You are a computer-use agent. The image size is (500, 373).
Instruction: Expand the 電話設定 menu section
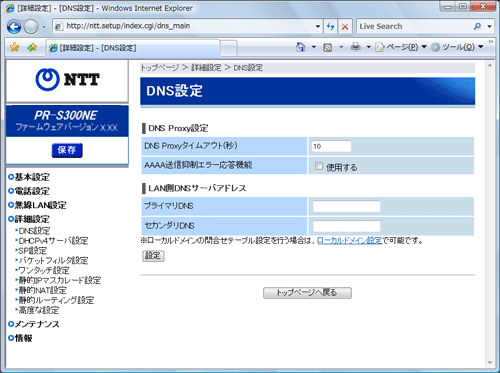pyautogui.click(x=29, y=191)
